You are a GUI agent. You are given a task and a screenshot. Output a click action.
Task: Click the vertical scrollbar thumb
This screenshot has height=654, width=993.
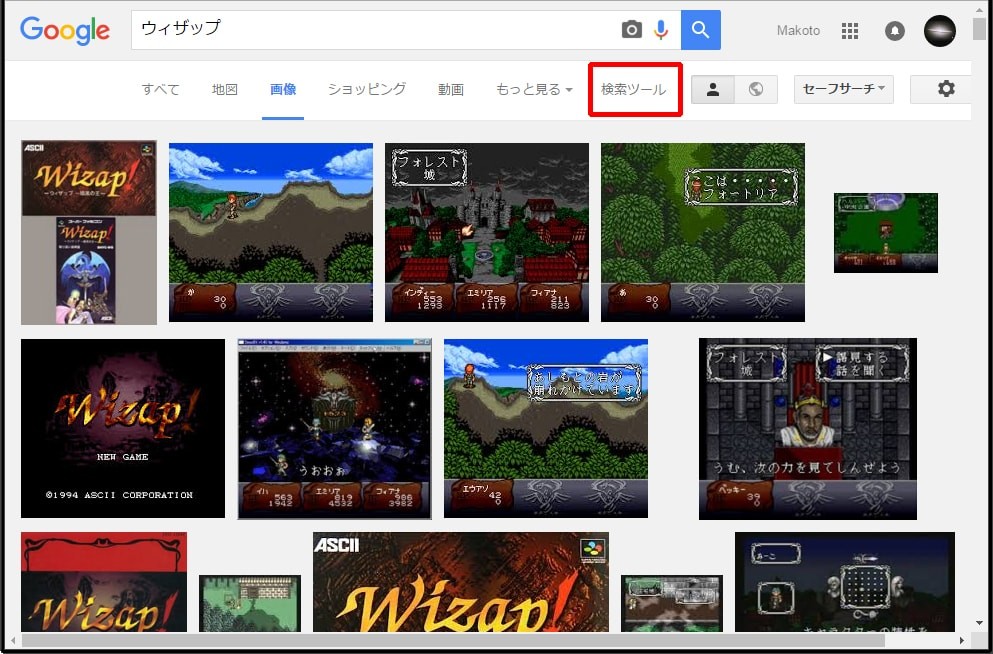(979, 28)
